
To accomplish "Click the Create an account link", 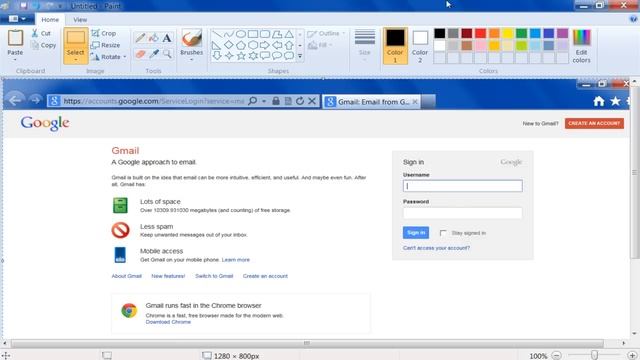I will pos(265,276).
